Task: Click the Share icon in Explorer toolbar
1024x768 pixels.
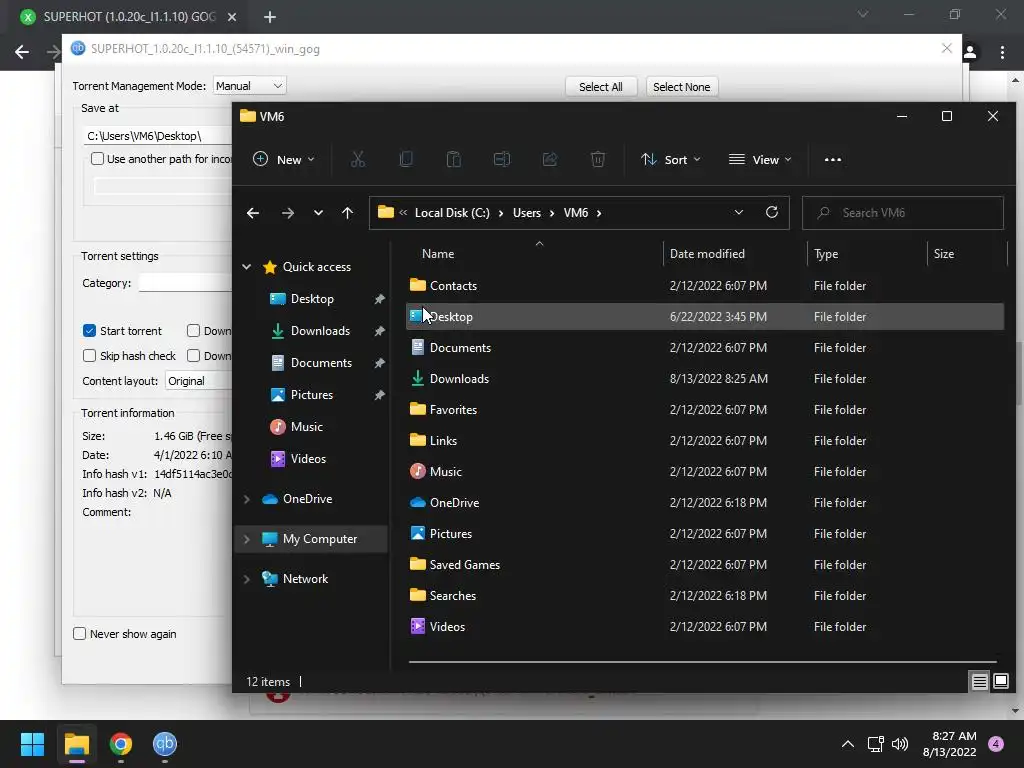Action: tap(550, 159)
